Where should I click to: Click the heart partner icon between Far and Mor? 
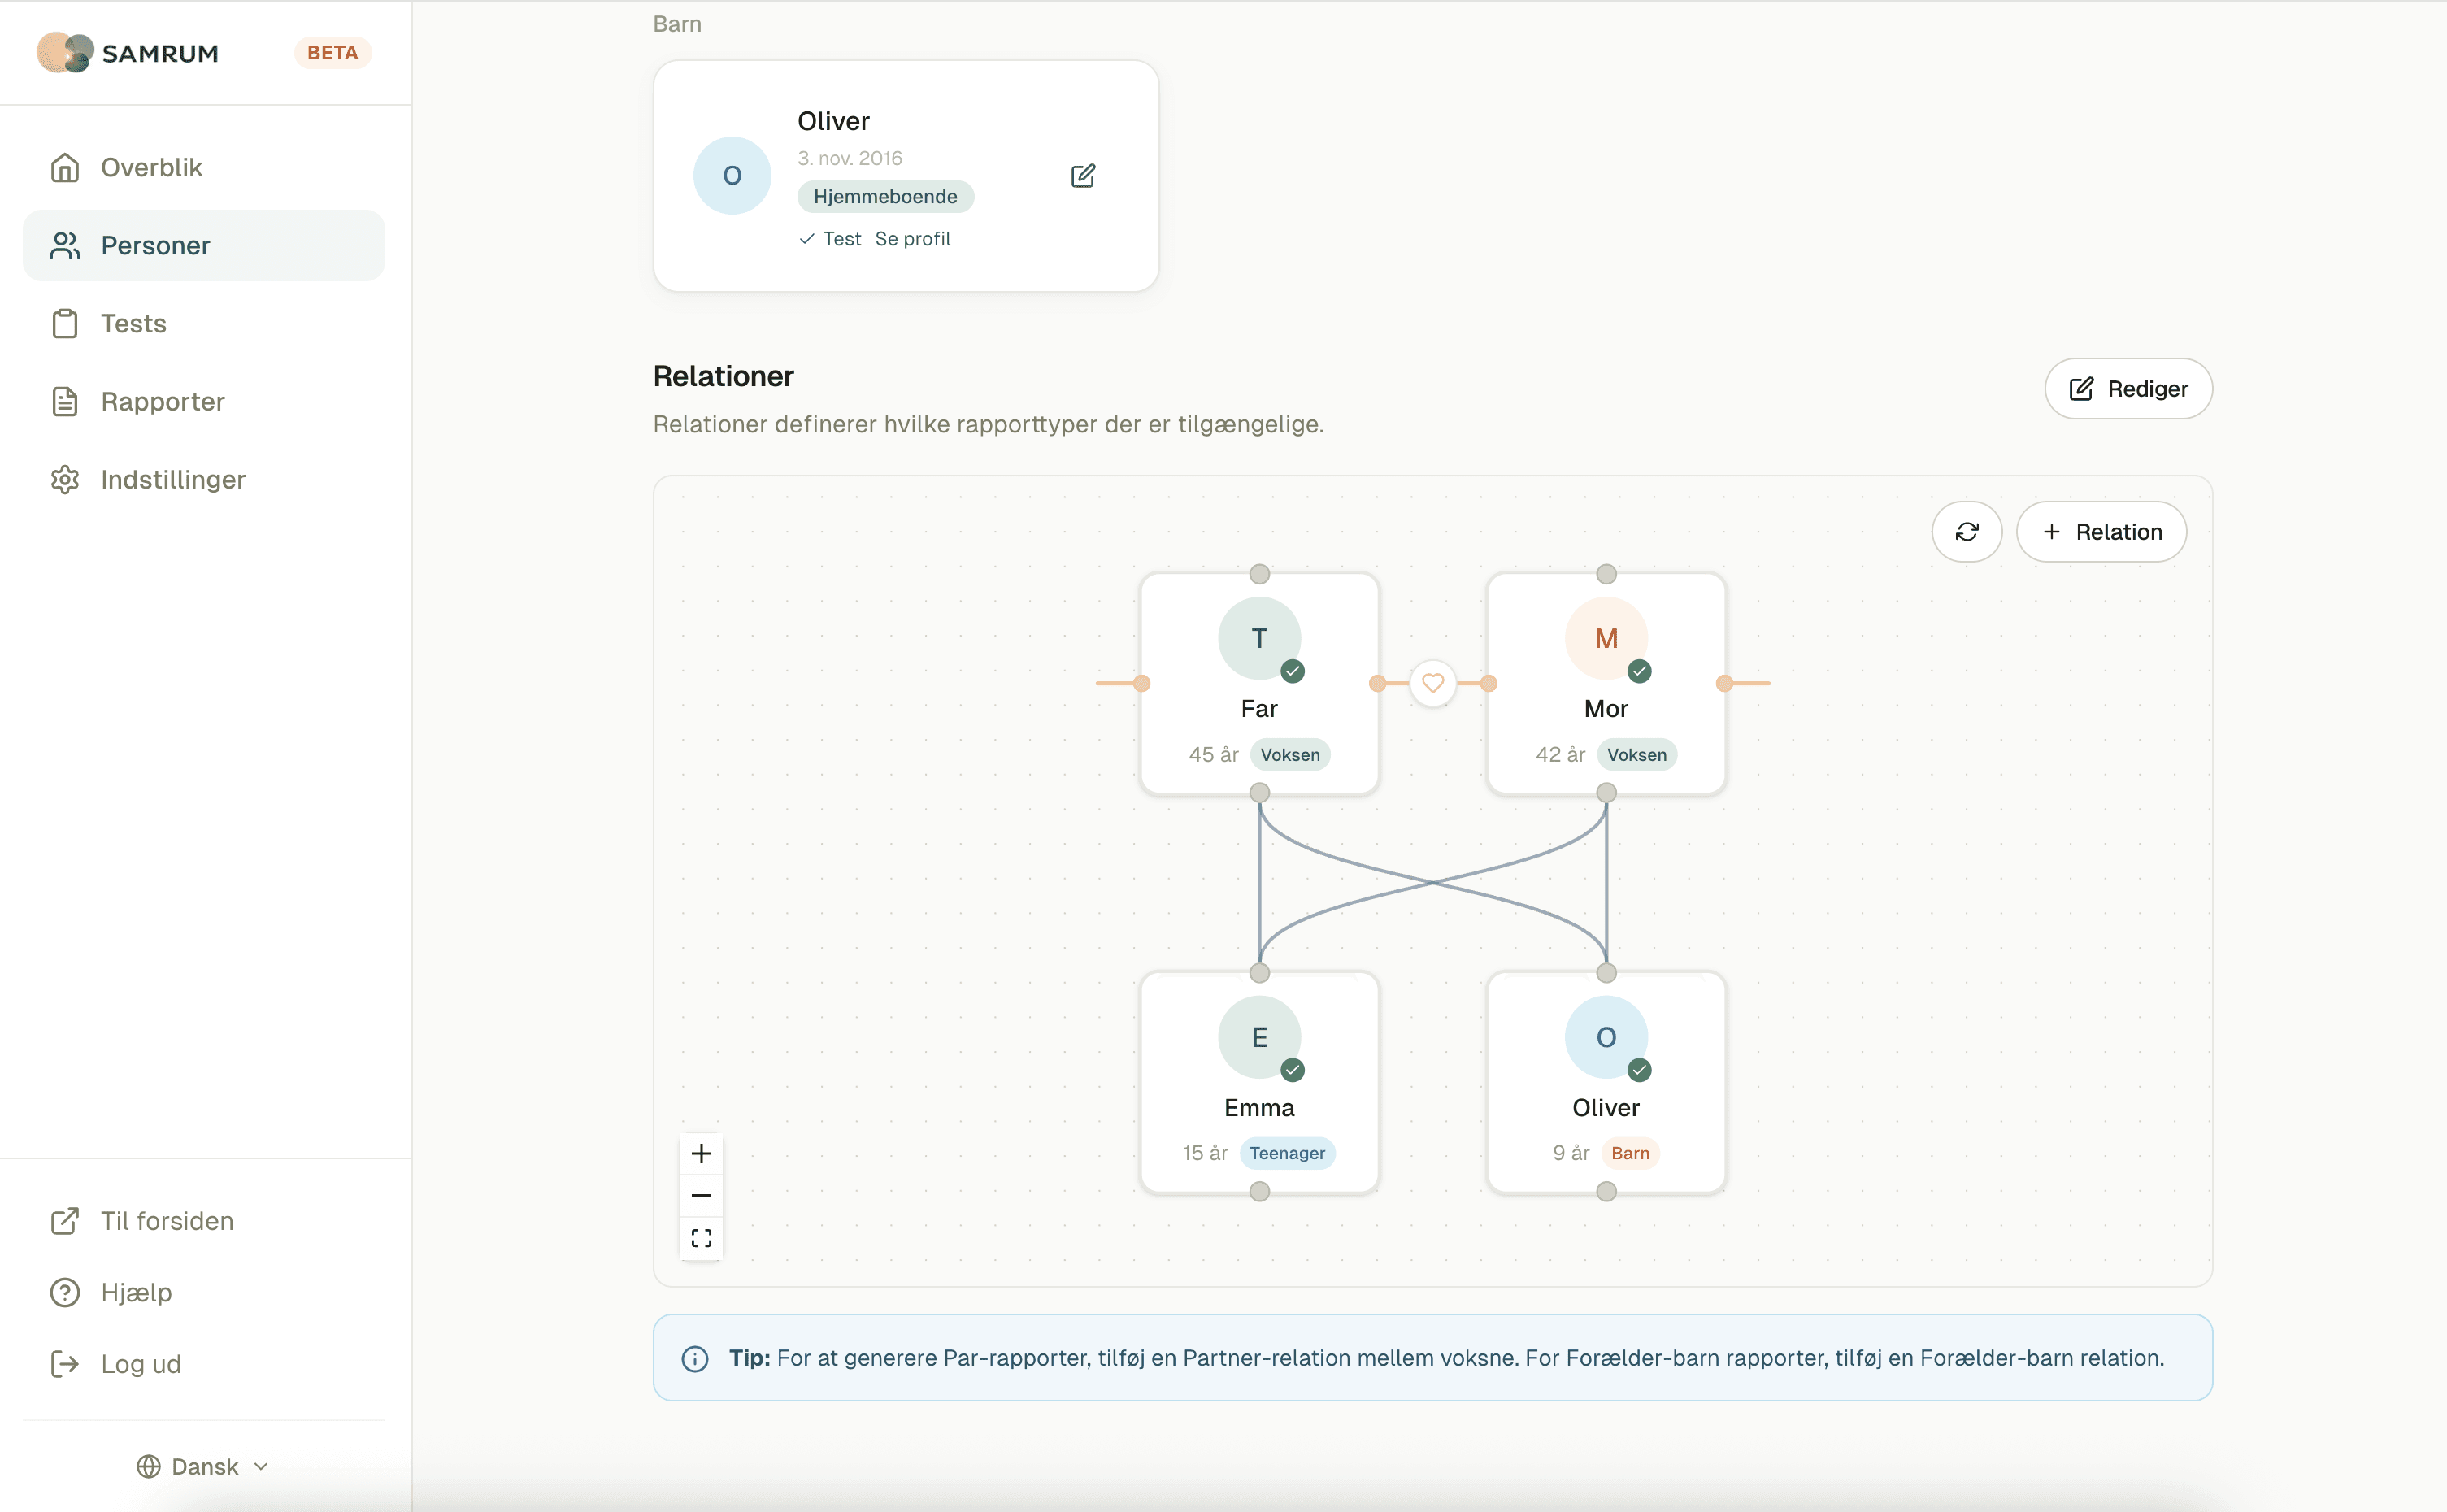click(1432, 683)
